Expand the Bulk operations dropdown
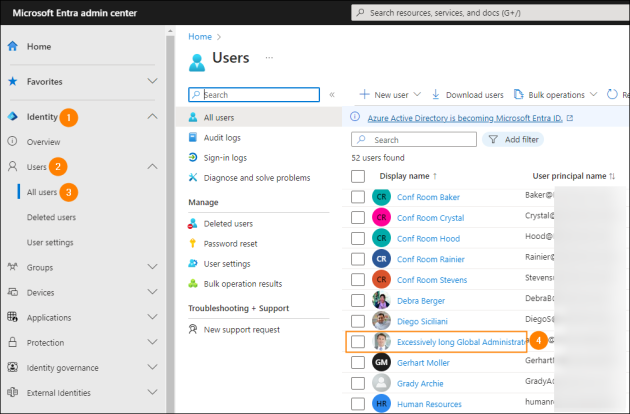630x414 pixels. 556,95
